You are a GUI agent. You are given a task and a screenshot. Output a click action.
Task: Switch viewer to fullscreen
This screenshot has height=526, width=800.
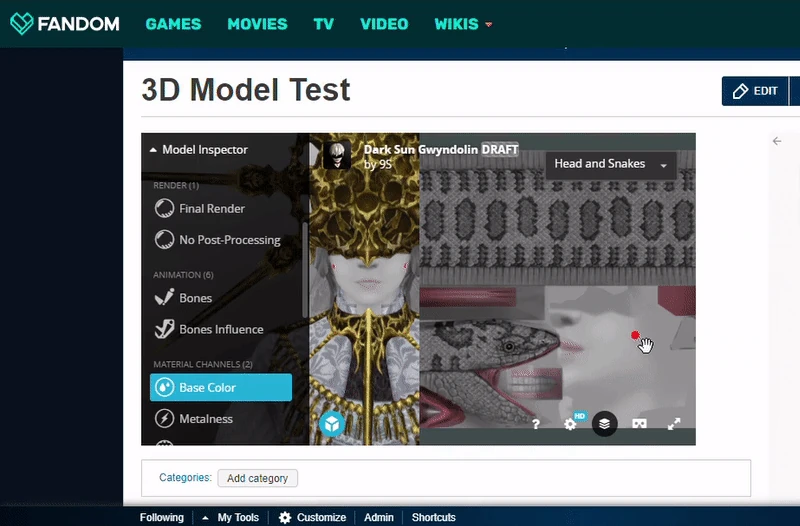[674, 424]
